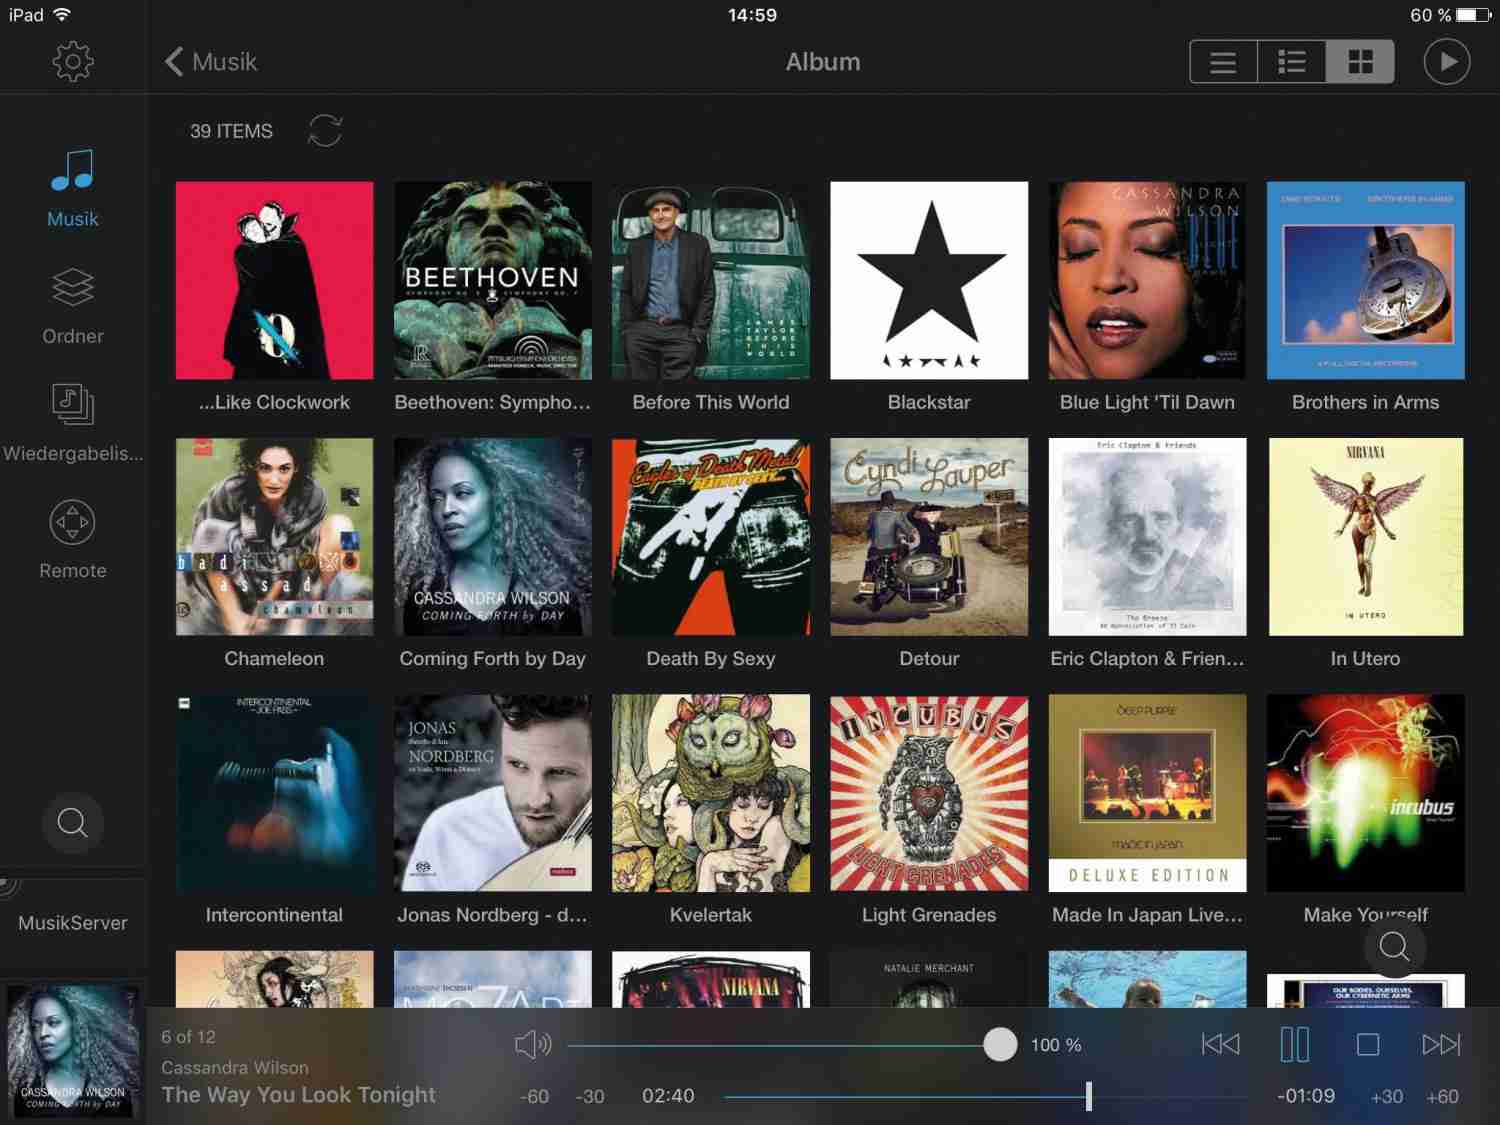Click the '6 of 12' track counter
Image resolution: width=1500 pixels, height=1125 pixels.
pyautogui.click(x=188, y=1037)
